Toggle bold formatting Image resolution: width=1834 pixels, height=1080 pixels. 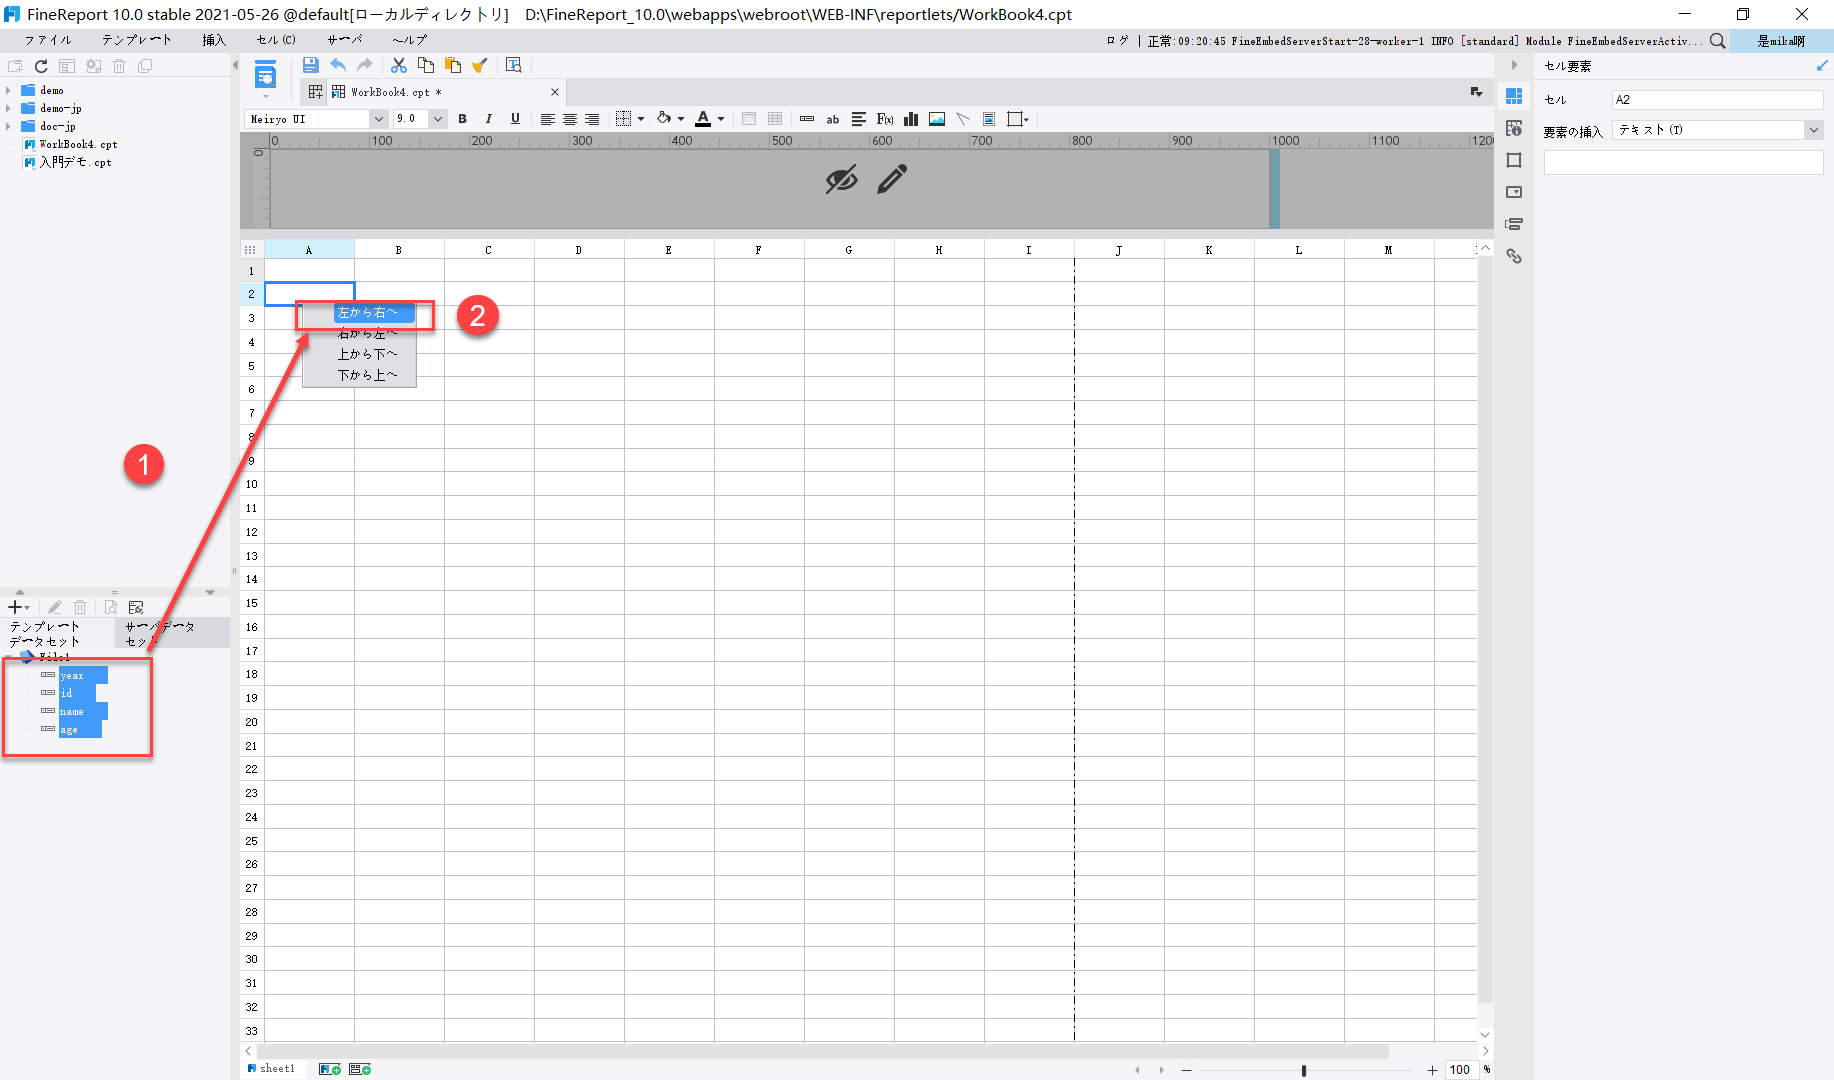(462, 118)
